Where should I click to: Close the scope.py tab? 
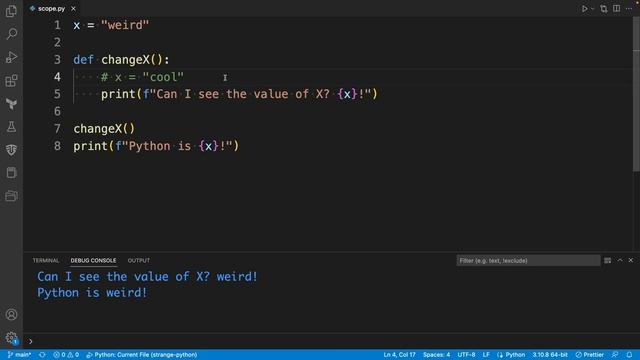point(73,9)
